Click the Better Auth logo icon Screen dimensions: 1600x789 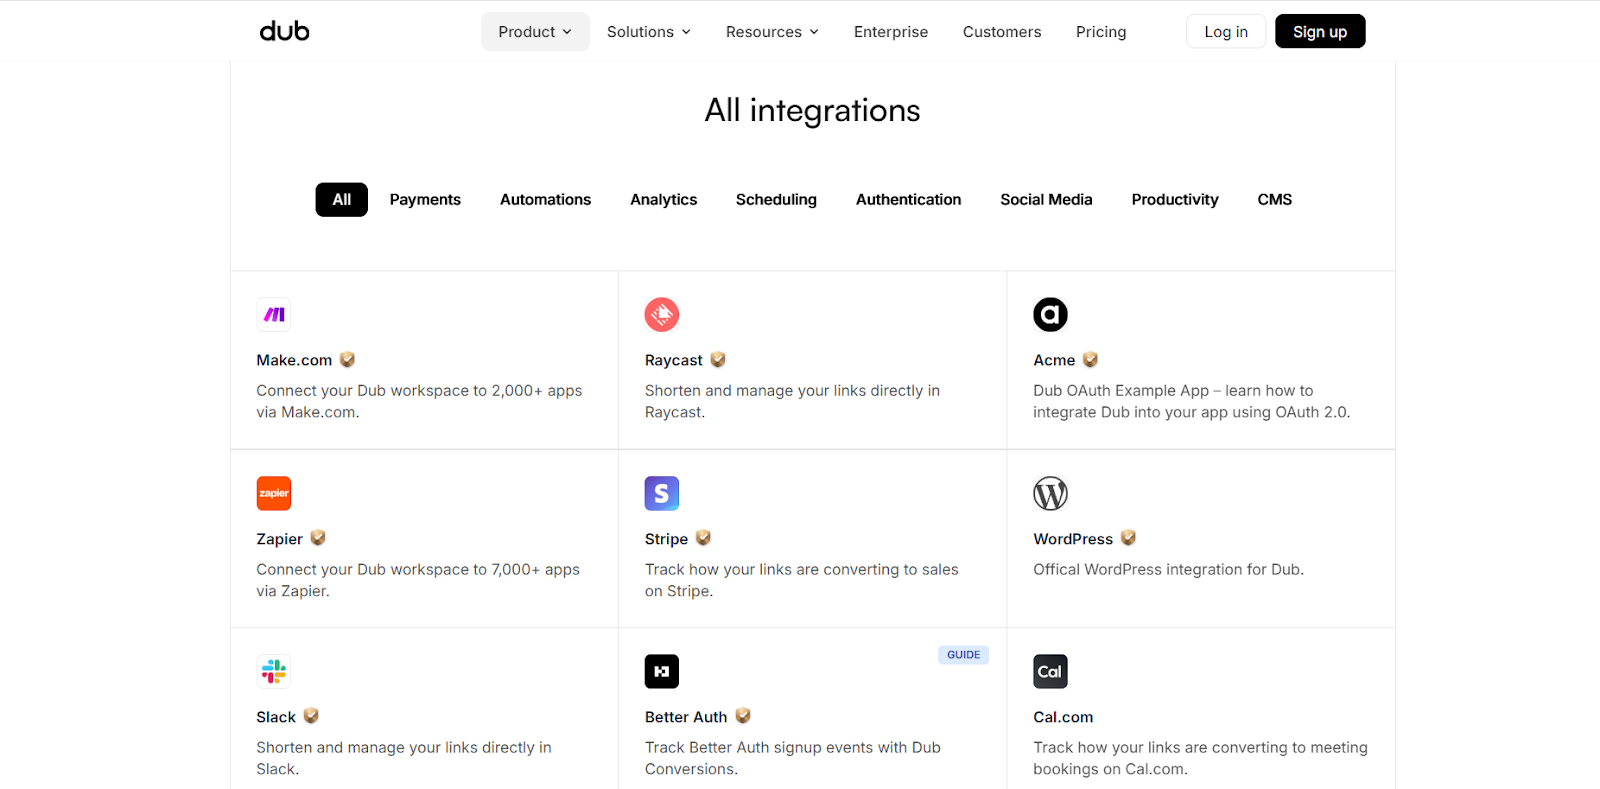click(662, 671)
